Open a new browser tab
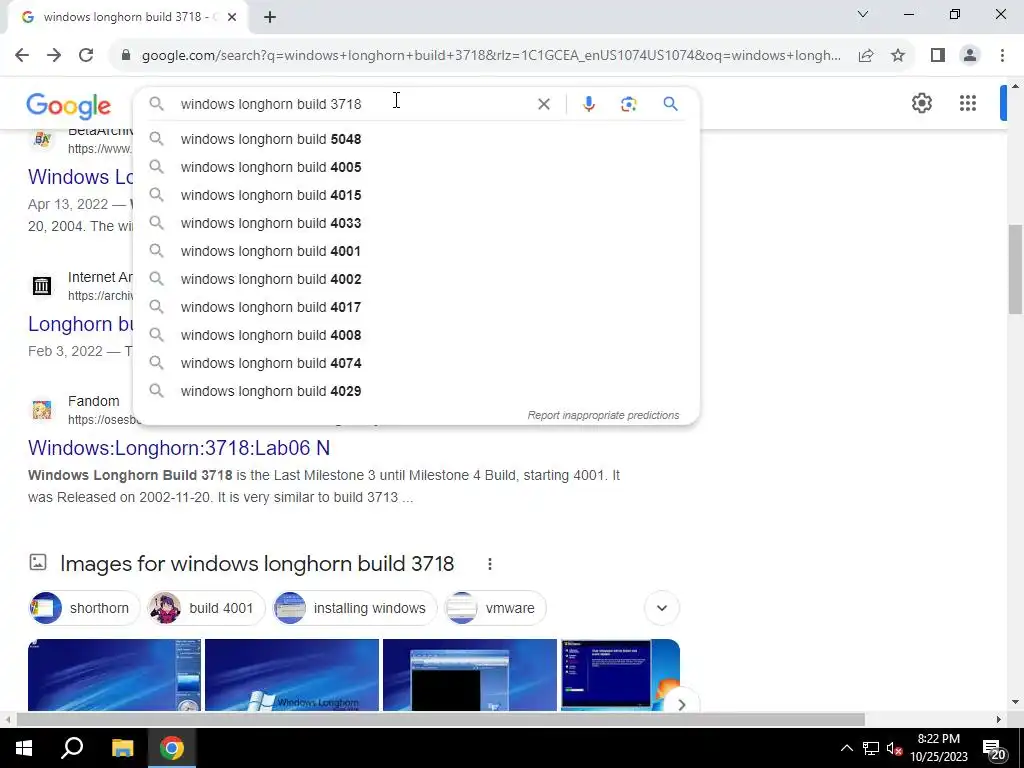 click(x=270, y=17)
